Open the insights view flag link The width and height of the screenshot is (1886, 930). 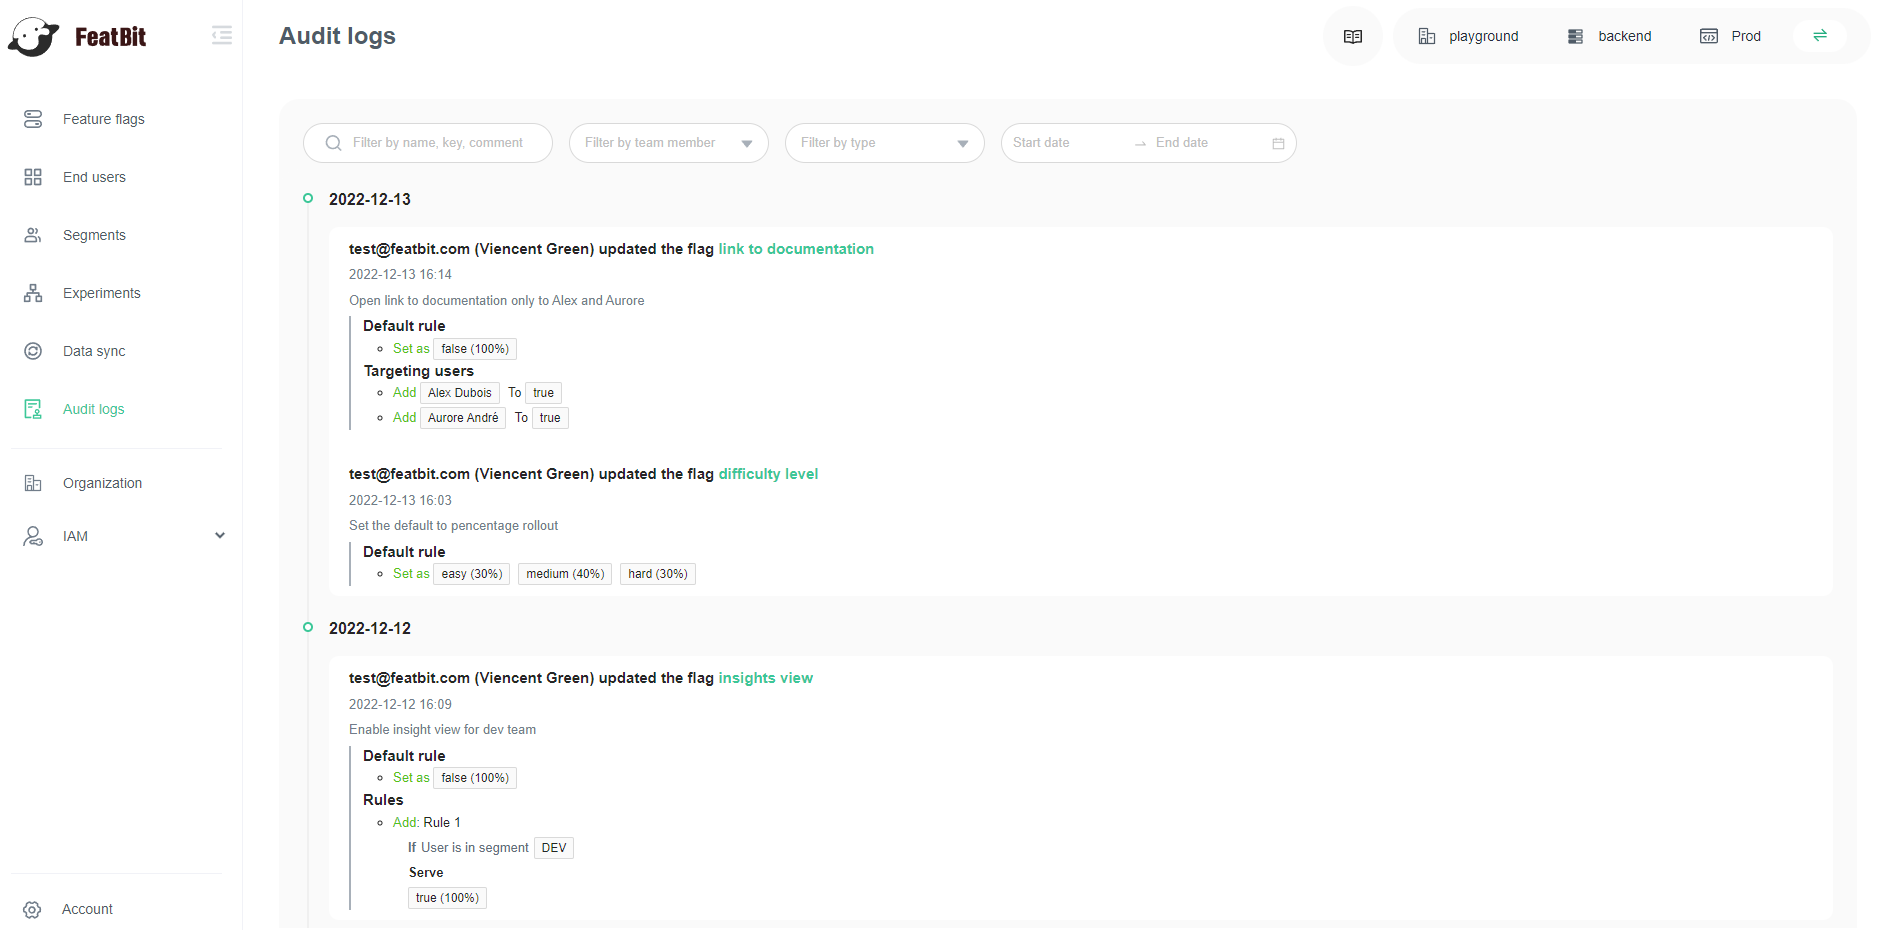765,678
